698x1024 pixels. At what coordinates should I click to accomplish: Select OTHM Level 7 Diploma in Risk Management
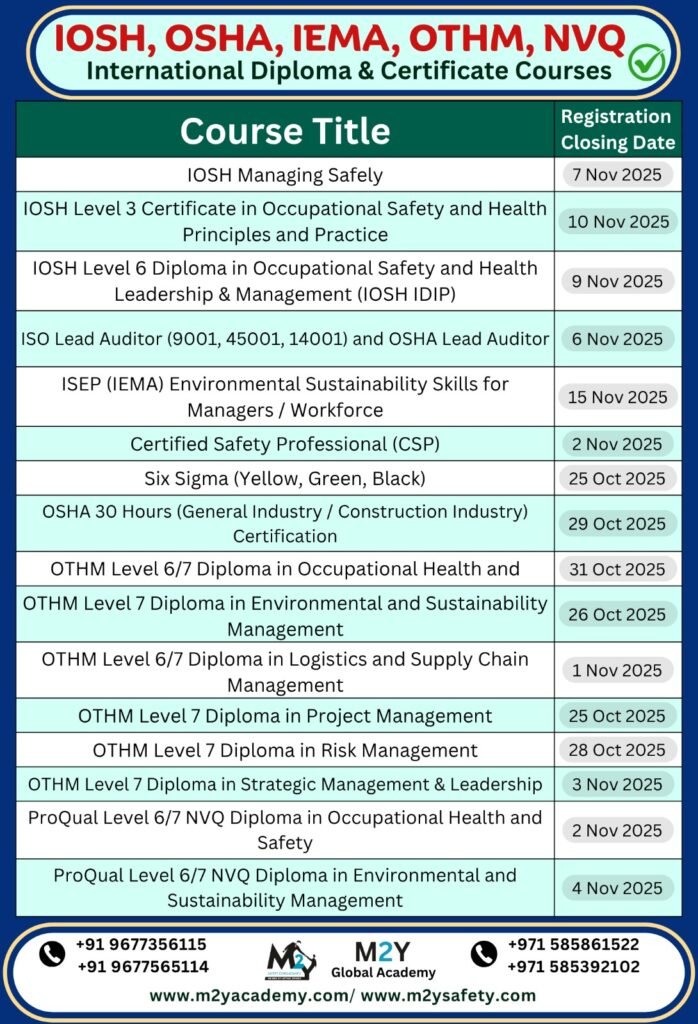(x=285, y=750)
